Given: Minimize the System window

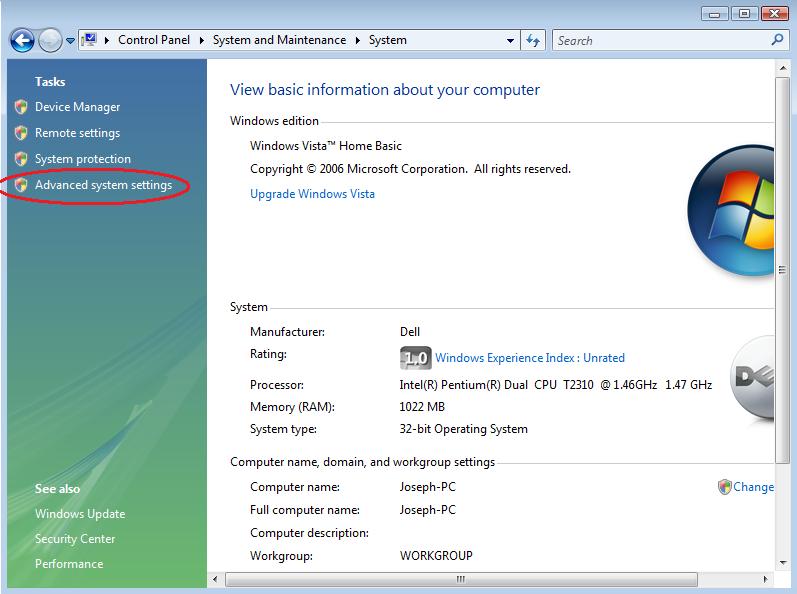Looking at the screenshot, I should [714, 14].
